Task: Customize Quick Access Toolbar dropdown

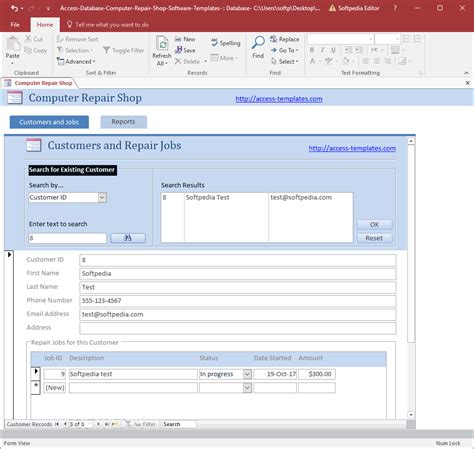Action: 48,8
